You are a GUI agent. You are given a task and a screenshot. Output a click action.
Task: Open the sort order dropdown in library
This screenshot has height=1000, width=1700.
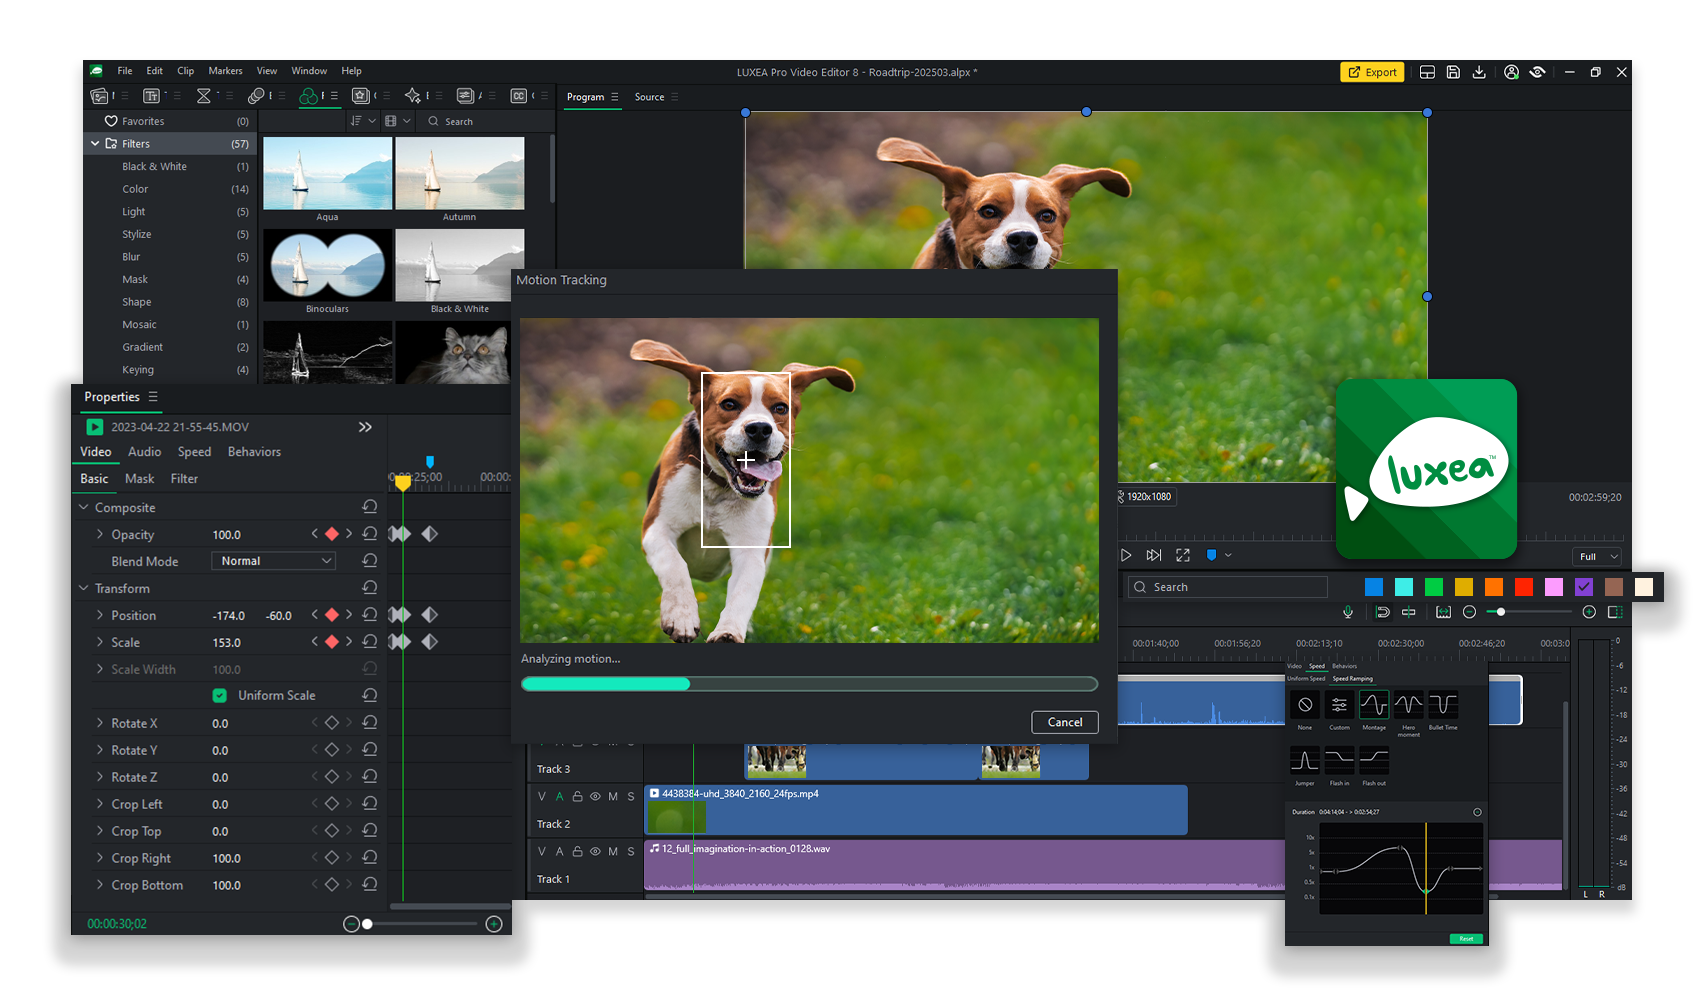pos(362,121)
